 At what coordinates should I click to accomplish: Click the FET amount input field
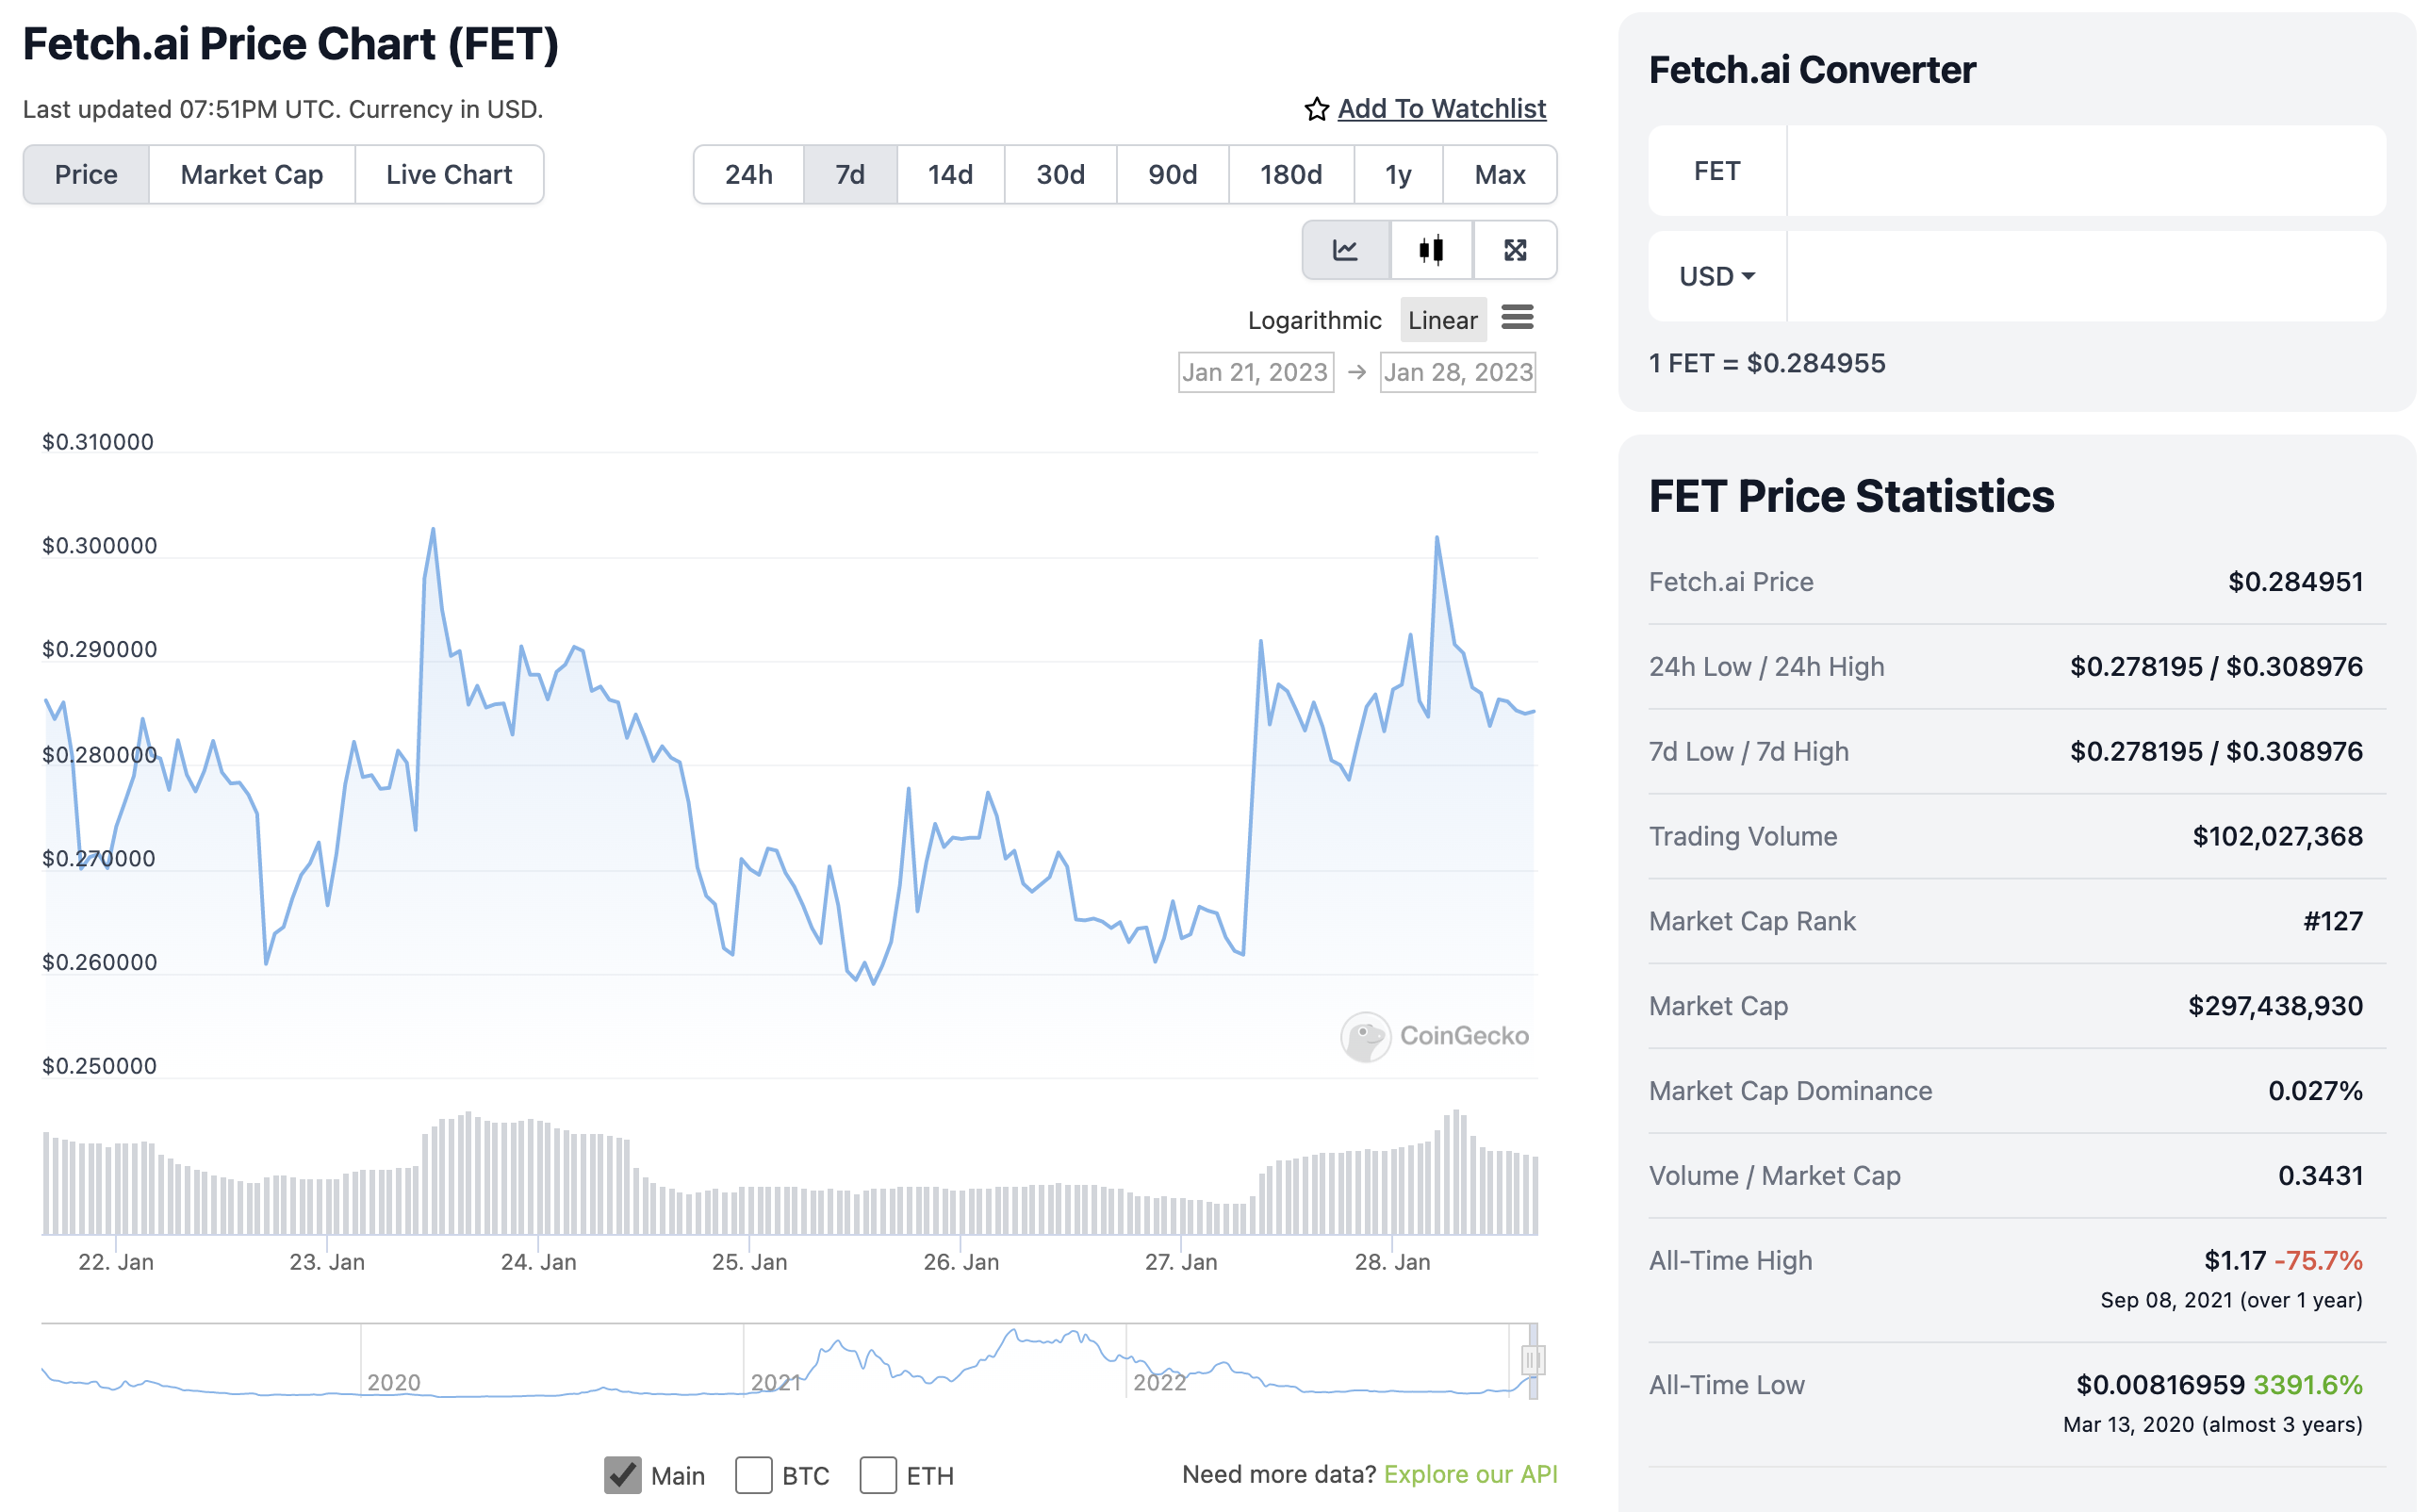(2085, 171)
